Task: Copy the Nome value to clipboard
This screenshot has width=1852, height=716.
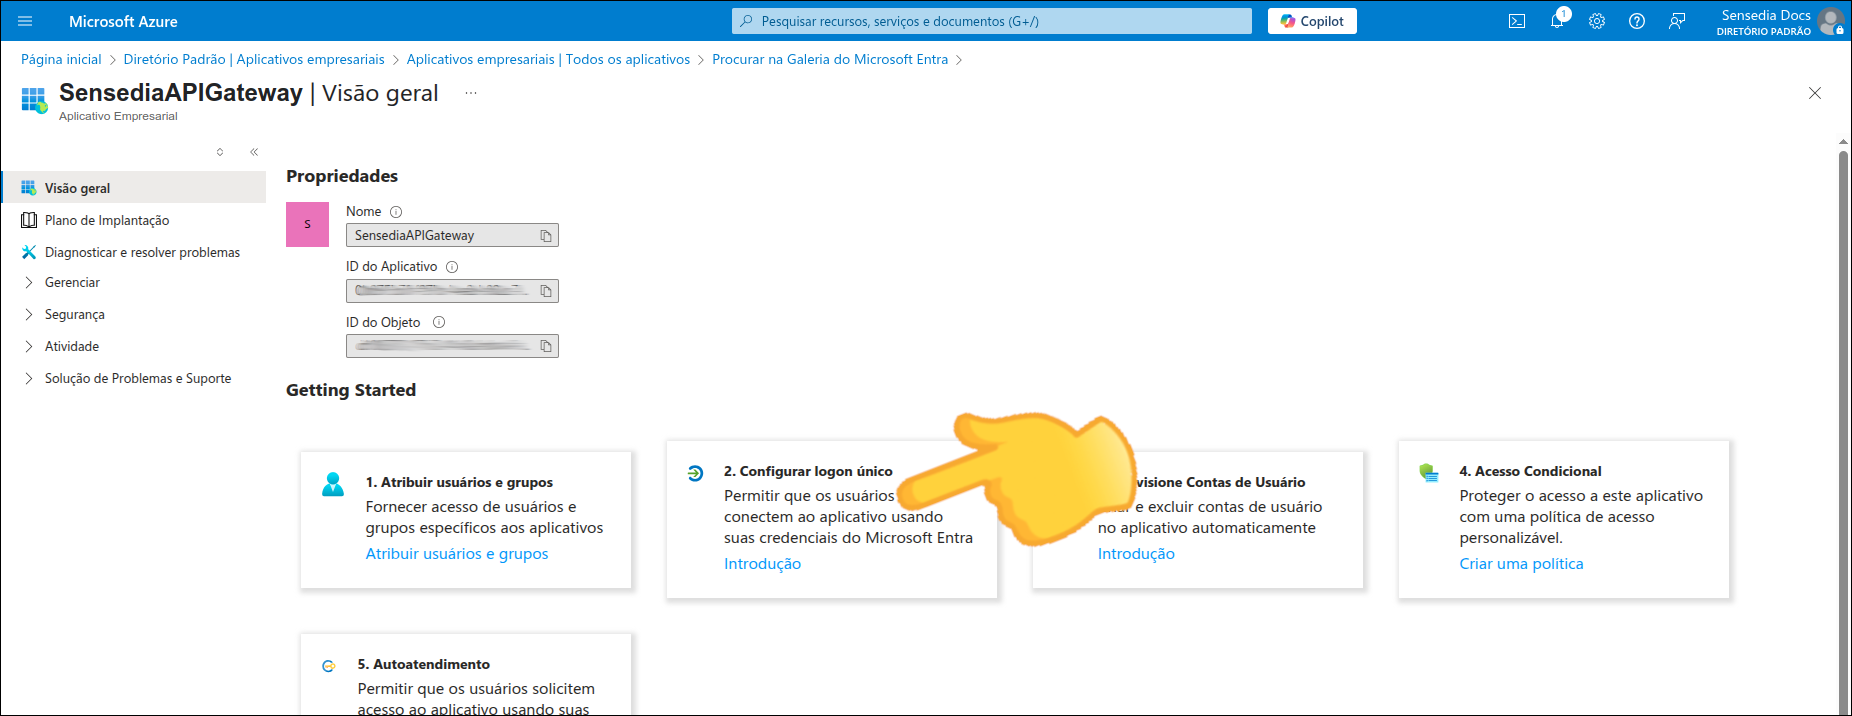Action: (x=546, y=236)
